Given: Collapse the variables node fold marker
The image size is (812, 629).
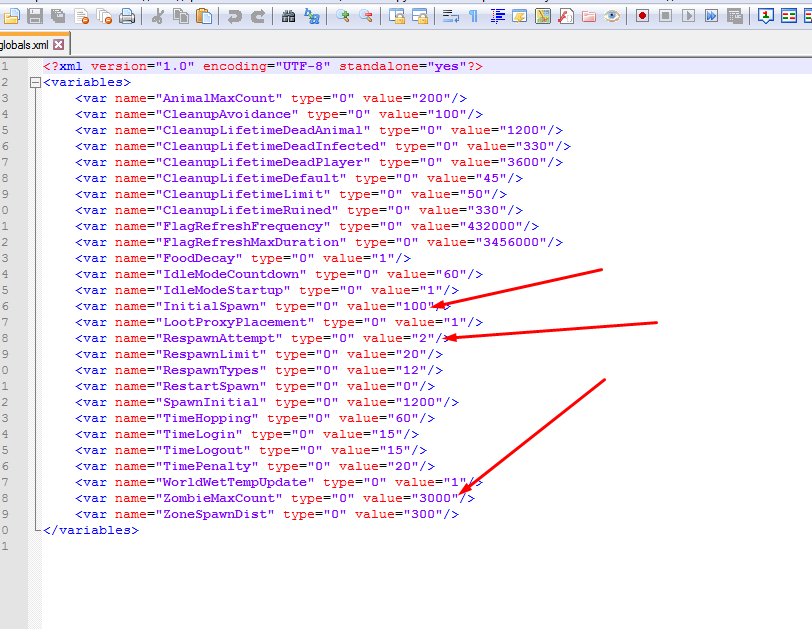Looking at the screenshot, I should (x=35, y=82).
